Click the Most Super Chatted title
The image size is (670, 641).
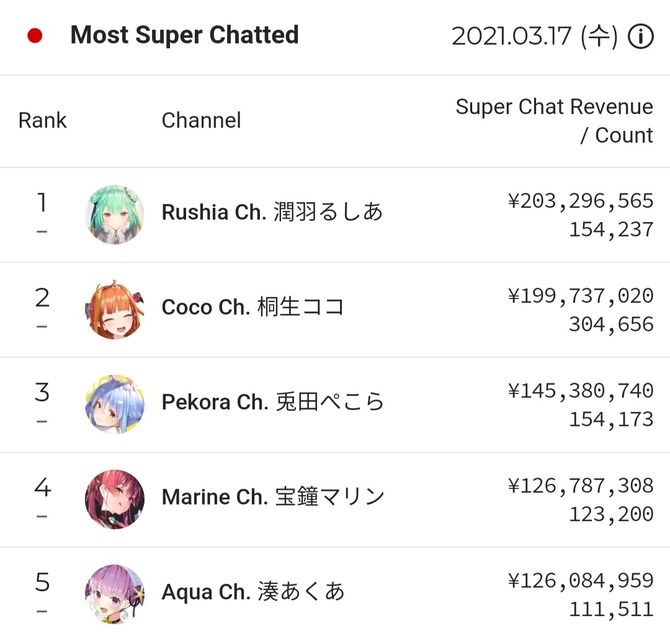click(185, 35)
